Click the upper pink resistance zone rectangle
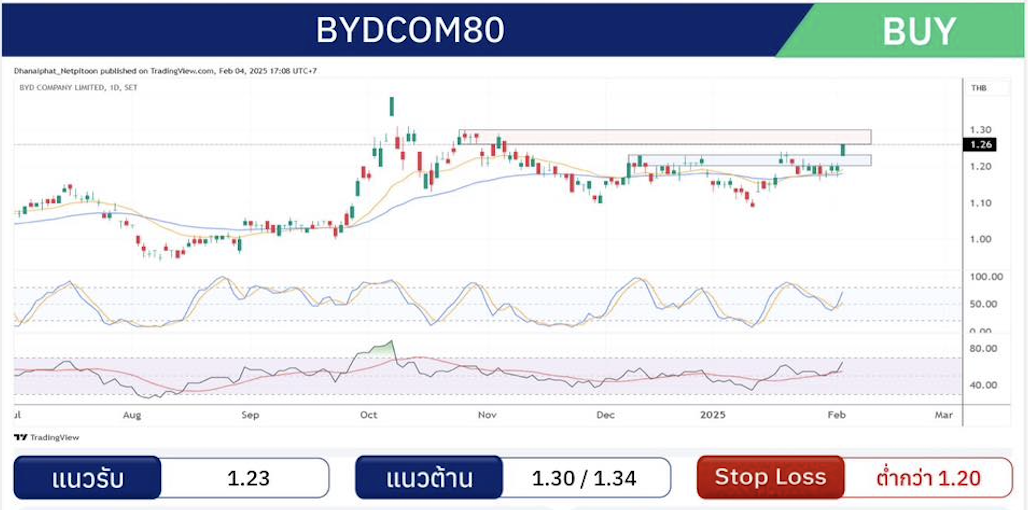1028x510 pixels. pyautogui.click(x=665, y=136)
